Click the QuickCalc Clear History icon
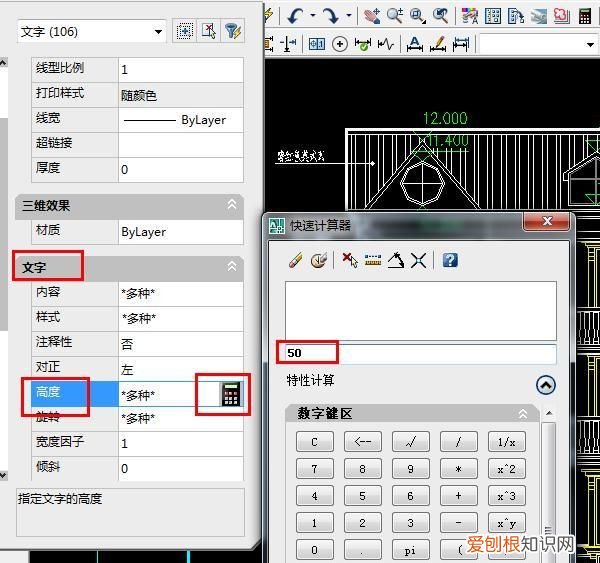 318,261
